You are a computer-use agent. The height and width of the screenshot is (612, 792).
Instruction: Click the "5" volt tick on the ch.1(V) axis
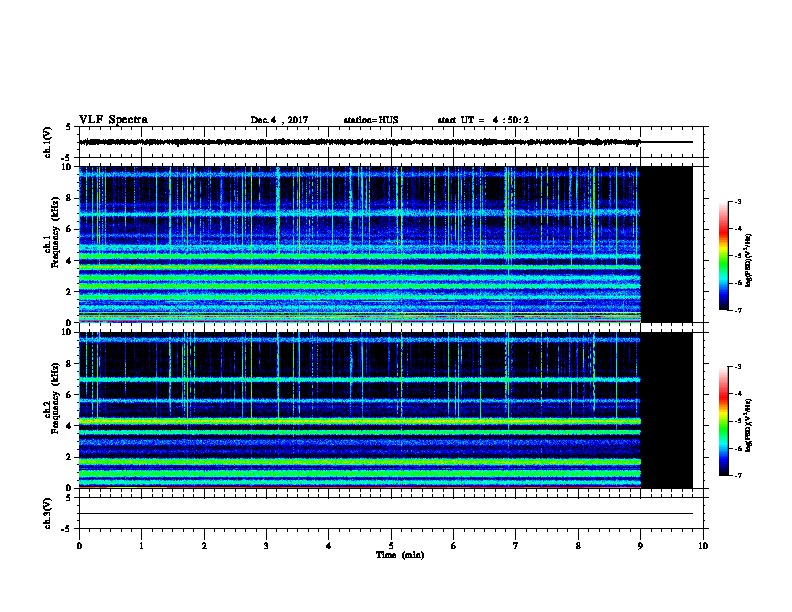[x=68, y=127]
